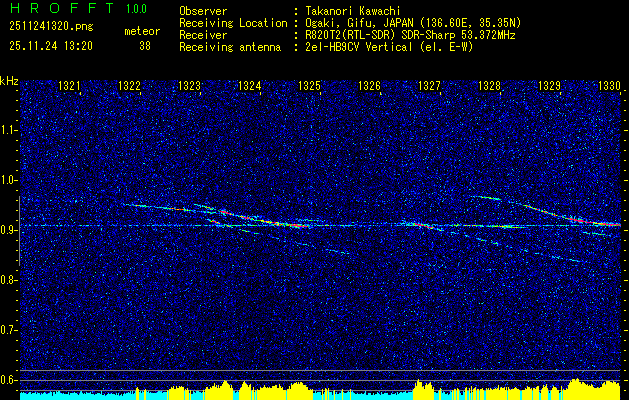The width and height of the screenshot is (629, 400).
Task: Click the Receiver label
Action: [203, 35]
